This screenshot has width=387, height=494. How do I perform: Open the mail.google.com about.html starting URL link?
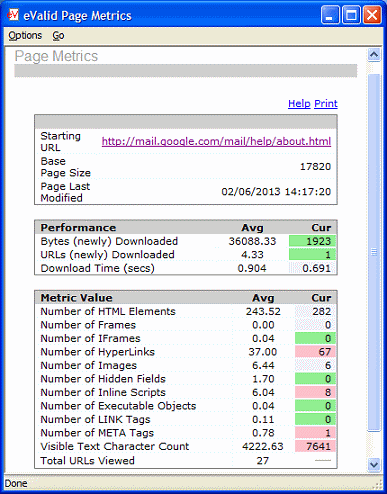(x=216, y=141)
